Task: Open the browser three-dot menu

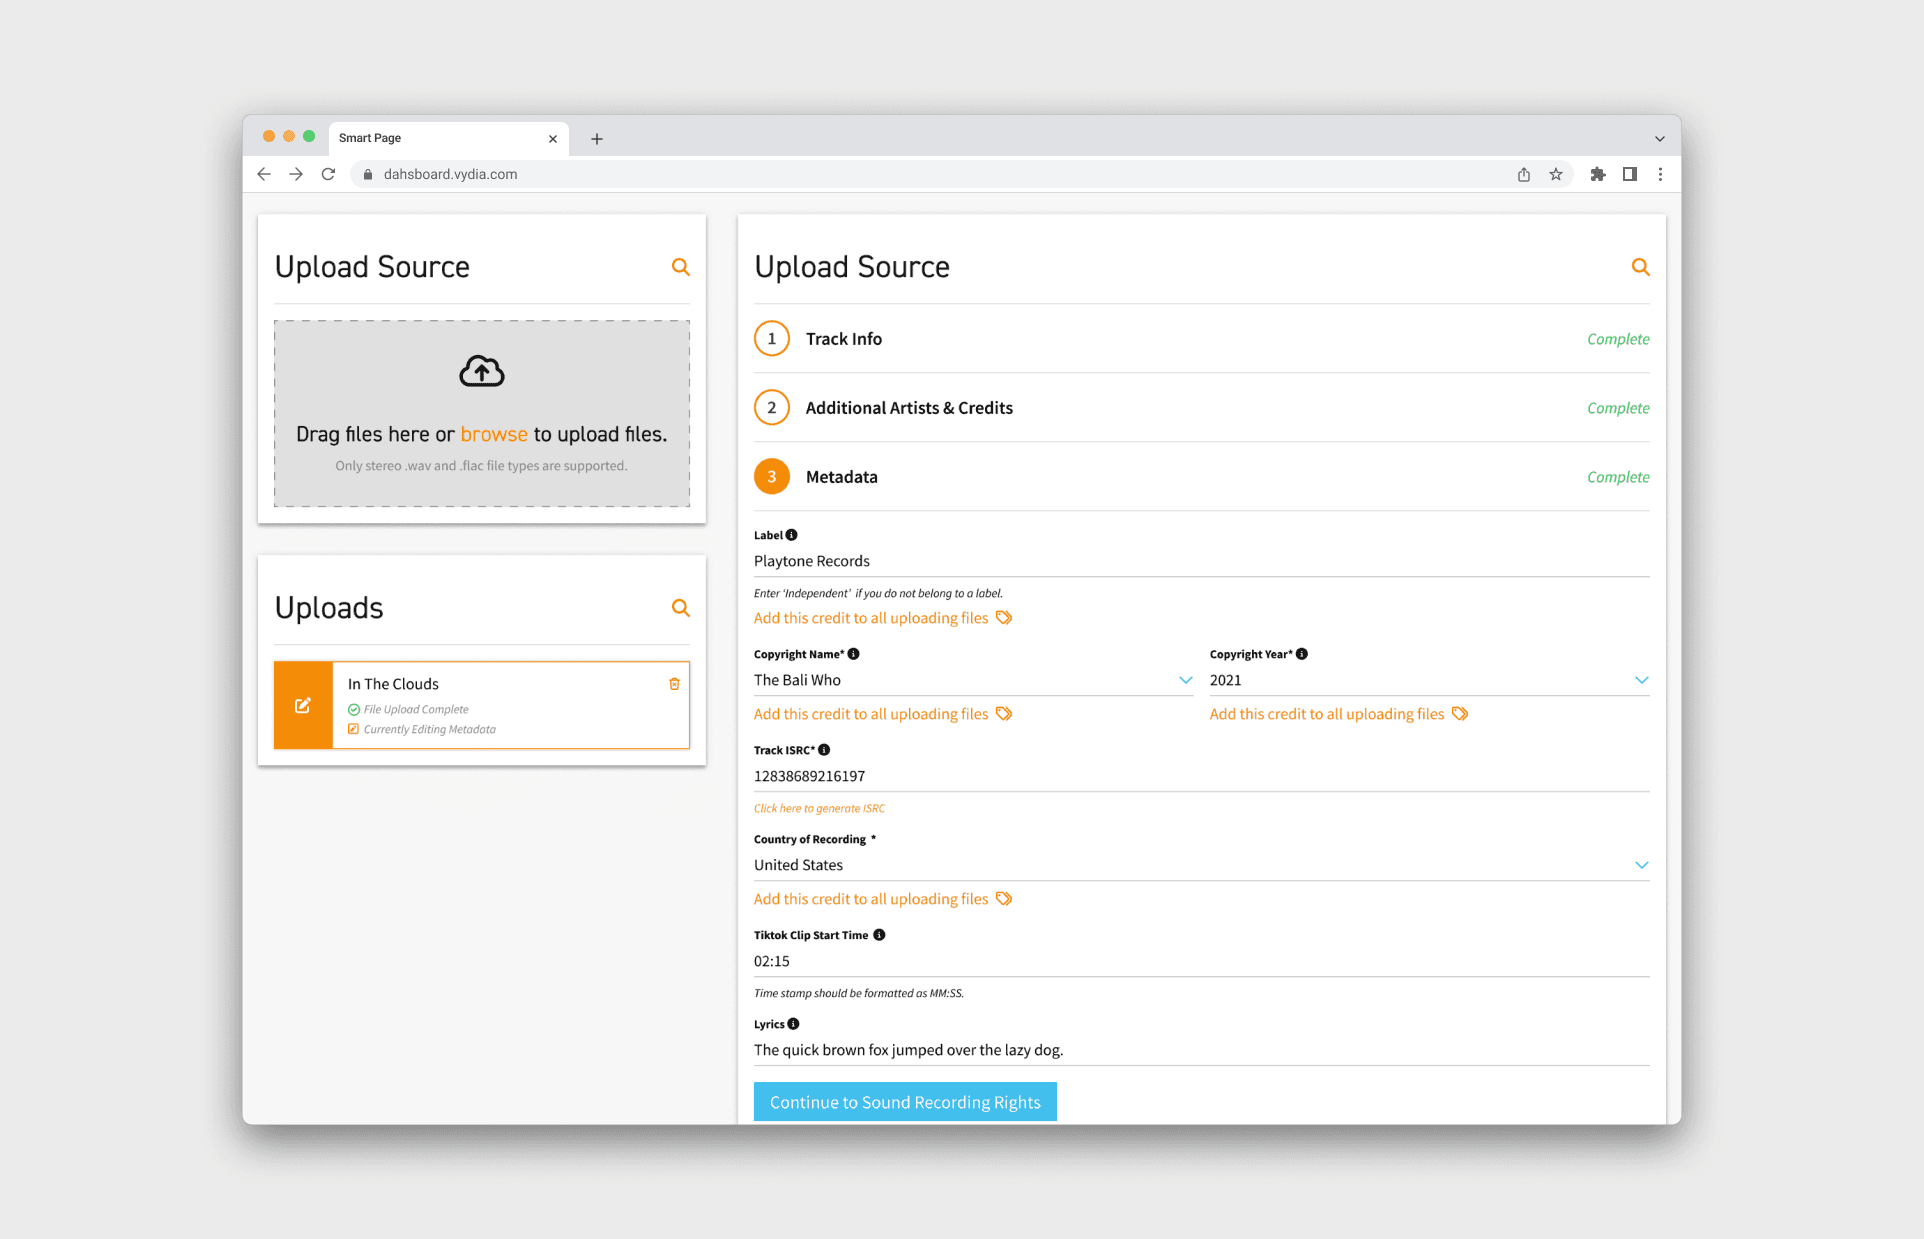Action: pyautogui.click(x=1661, y=174)
